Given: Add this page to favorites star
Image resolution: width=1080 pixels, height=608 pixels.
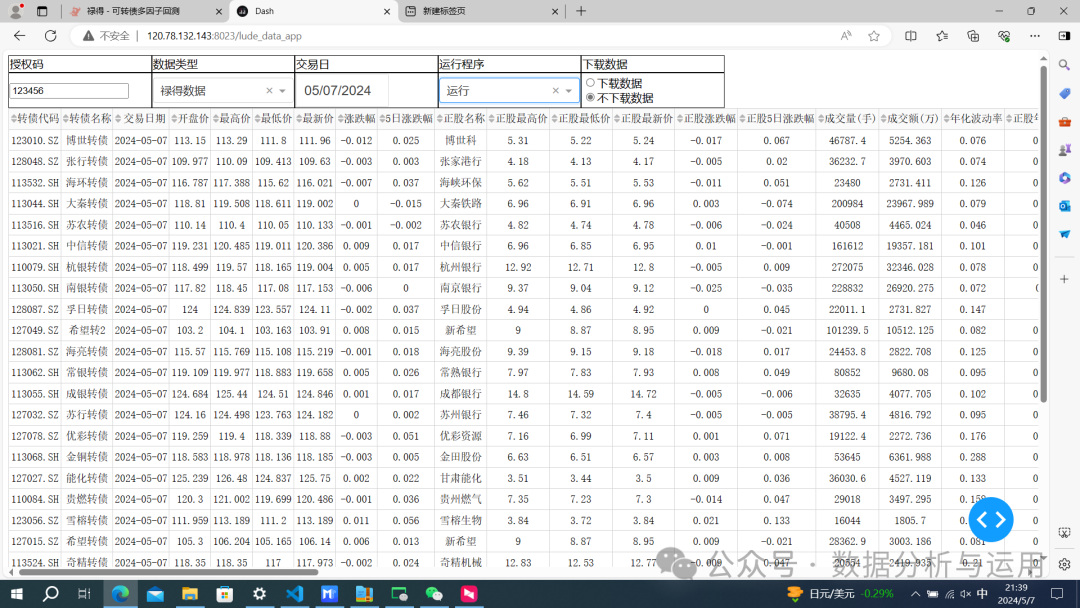Looking at the screenshot, I should [x=874, y=36].
